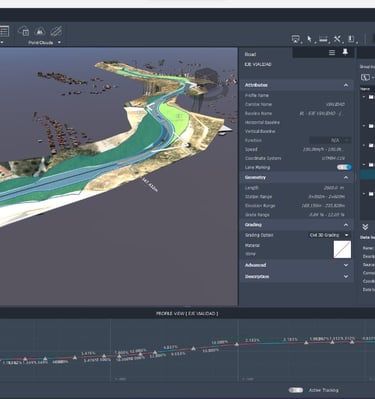Click the PVI triangle between 10.000% and 2.191% grades
The image size is (375, 399).
tap(237, 344)
